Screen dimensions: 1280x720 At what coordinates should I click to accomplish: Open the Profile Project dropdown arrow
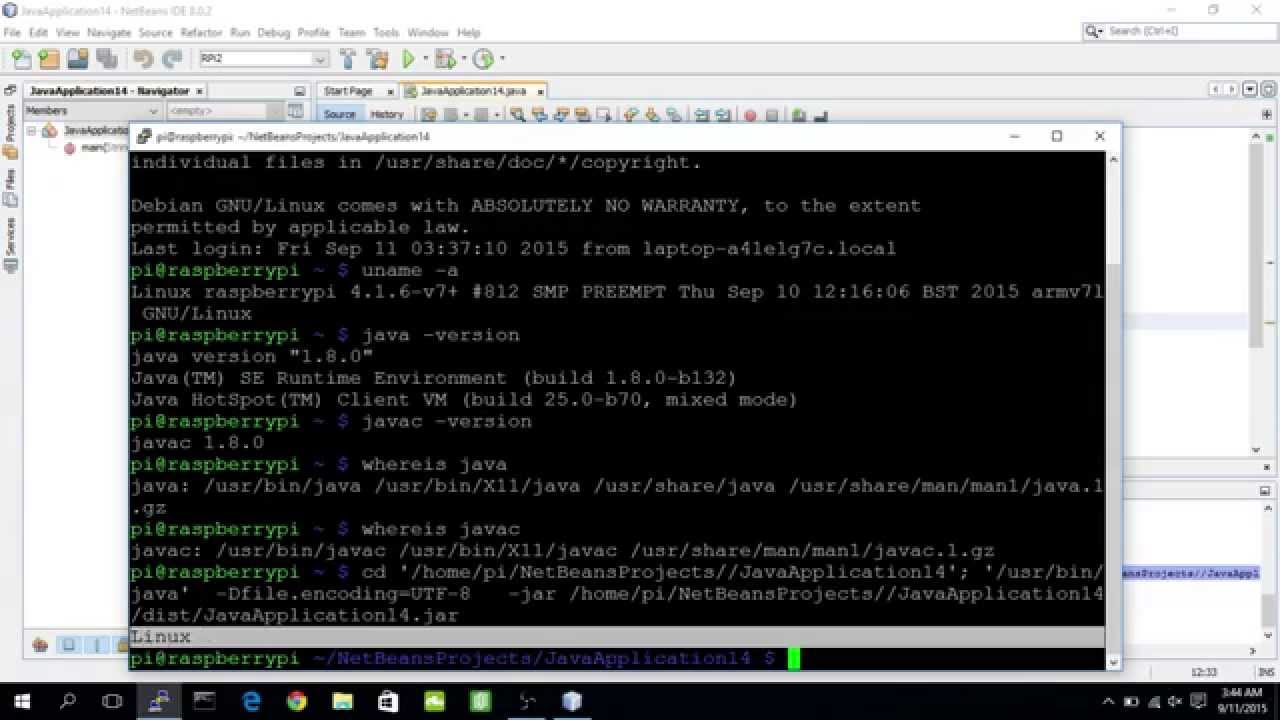tap(502, 59)
